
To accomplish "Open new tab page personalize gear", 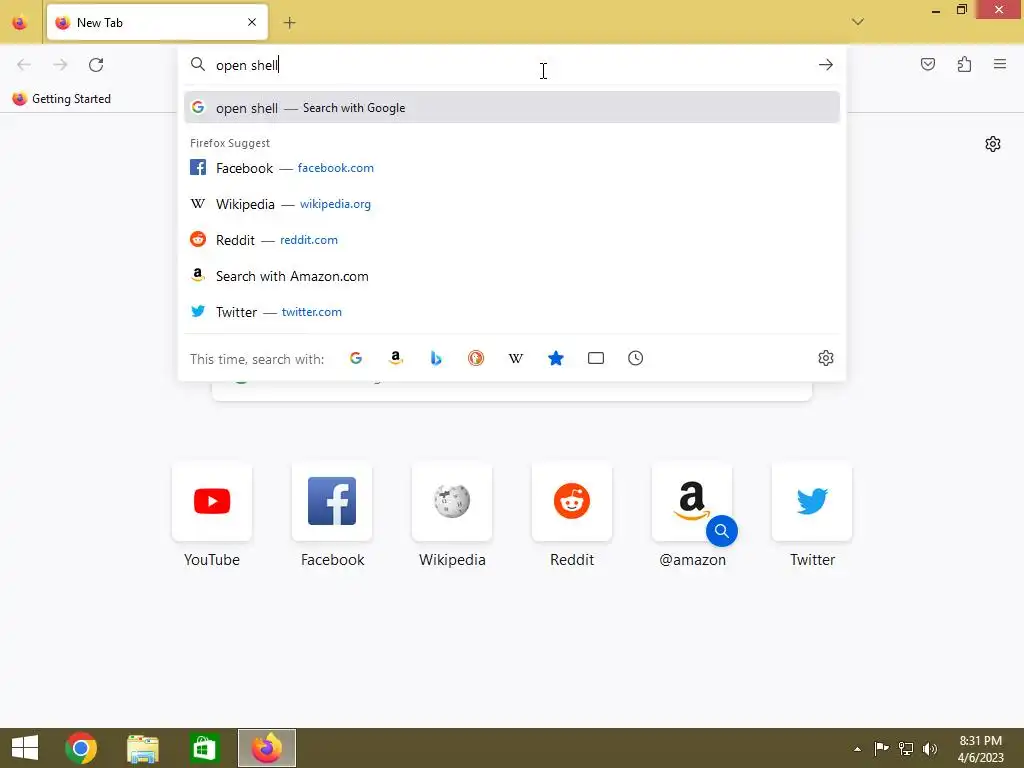I will pos(993,144).
